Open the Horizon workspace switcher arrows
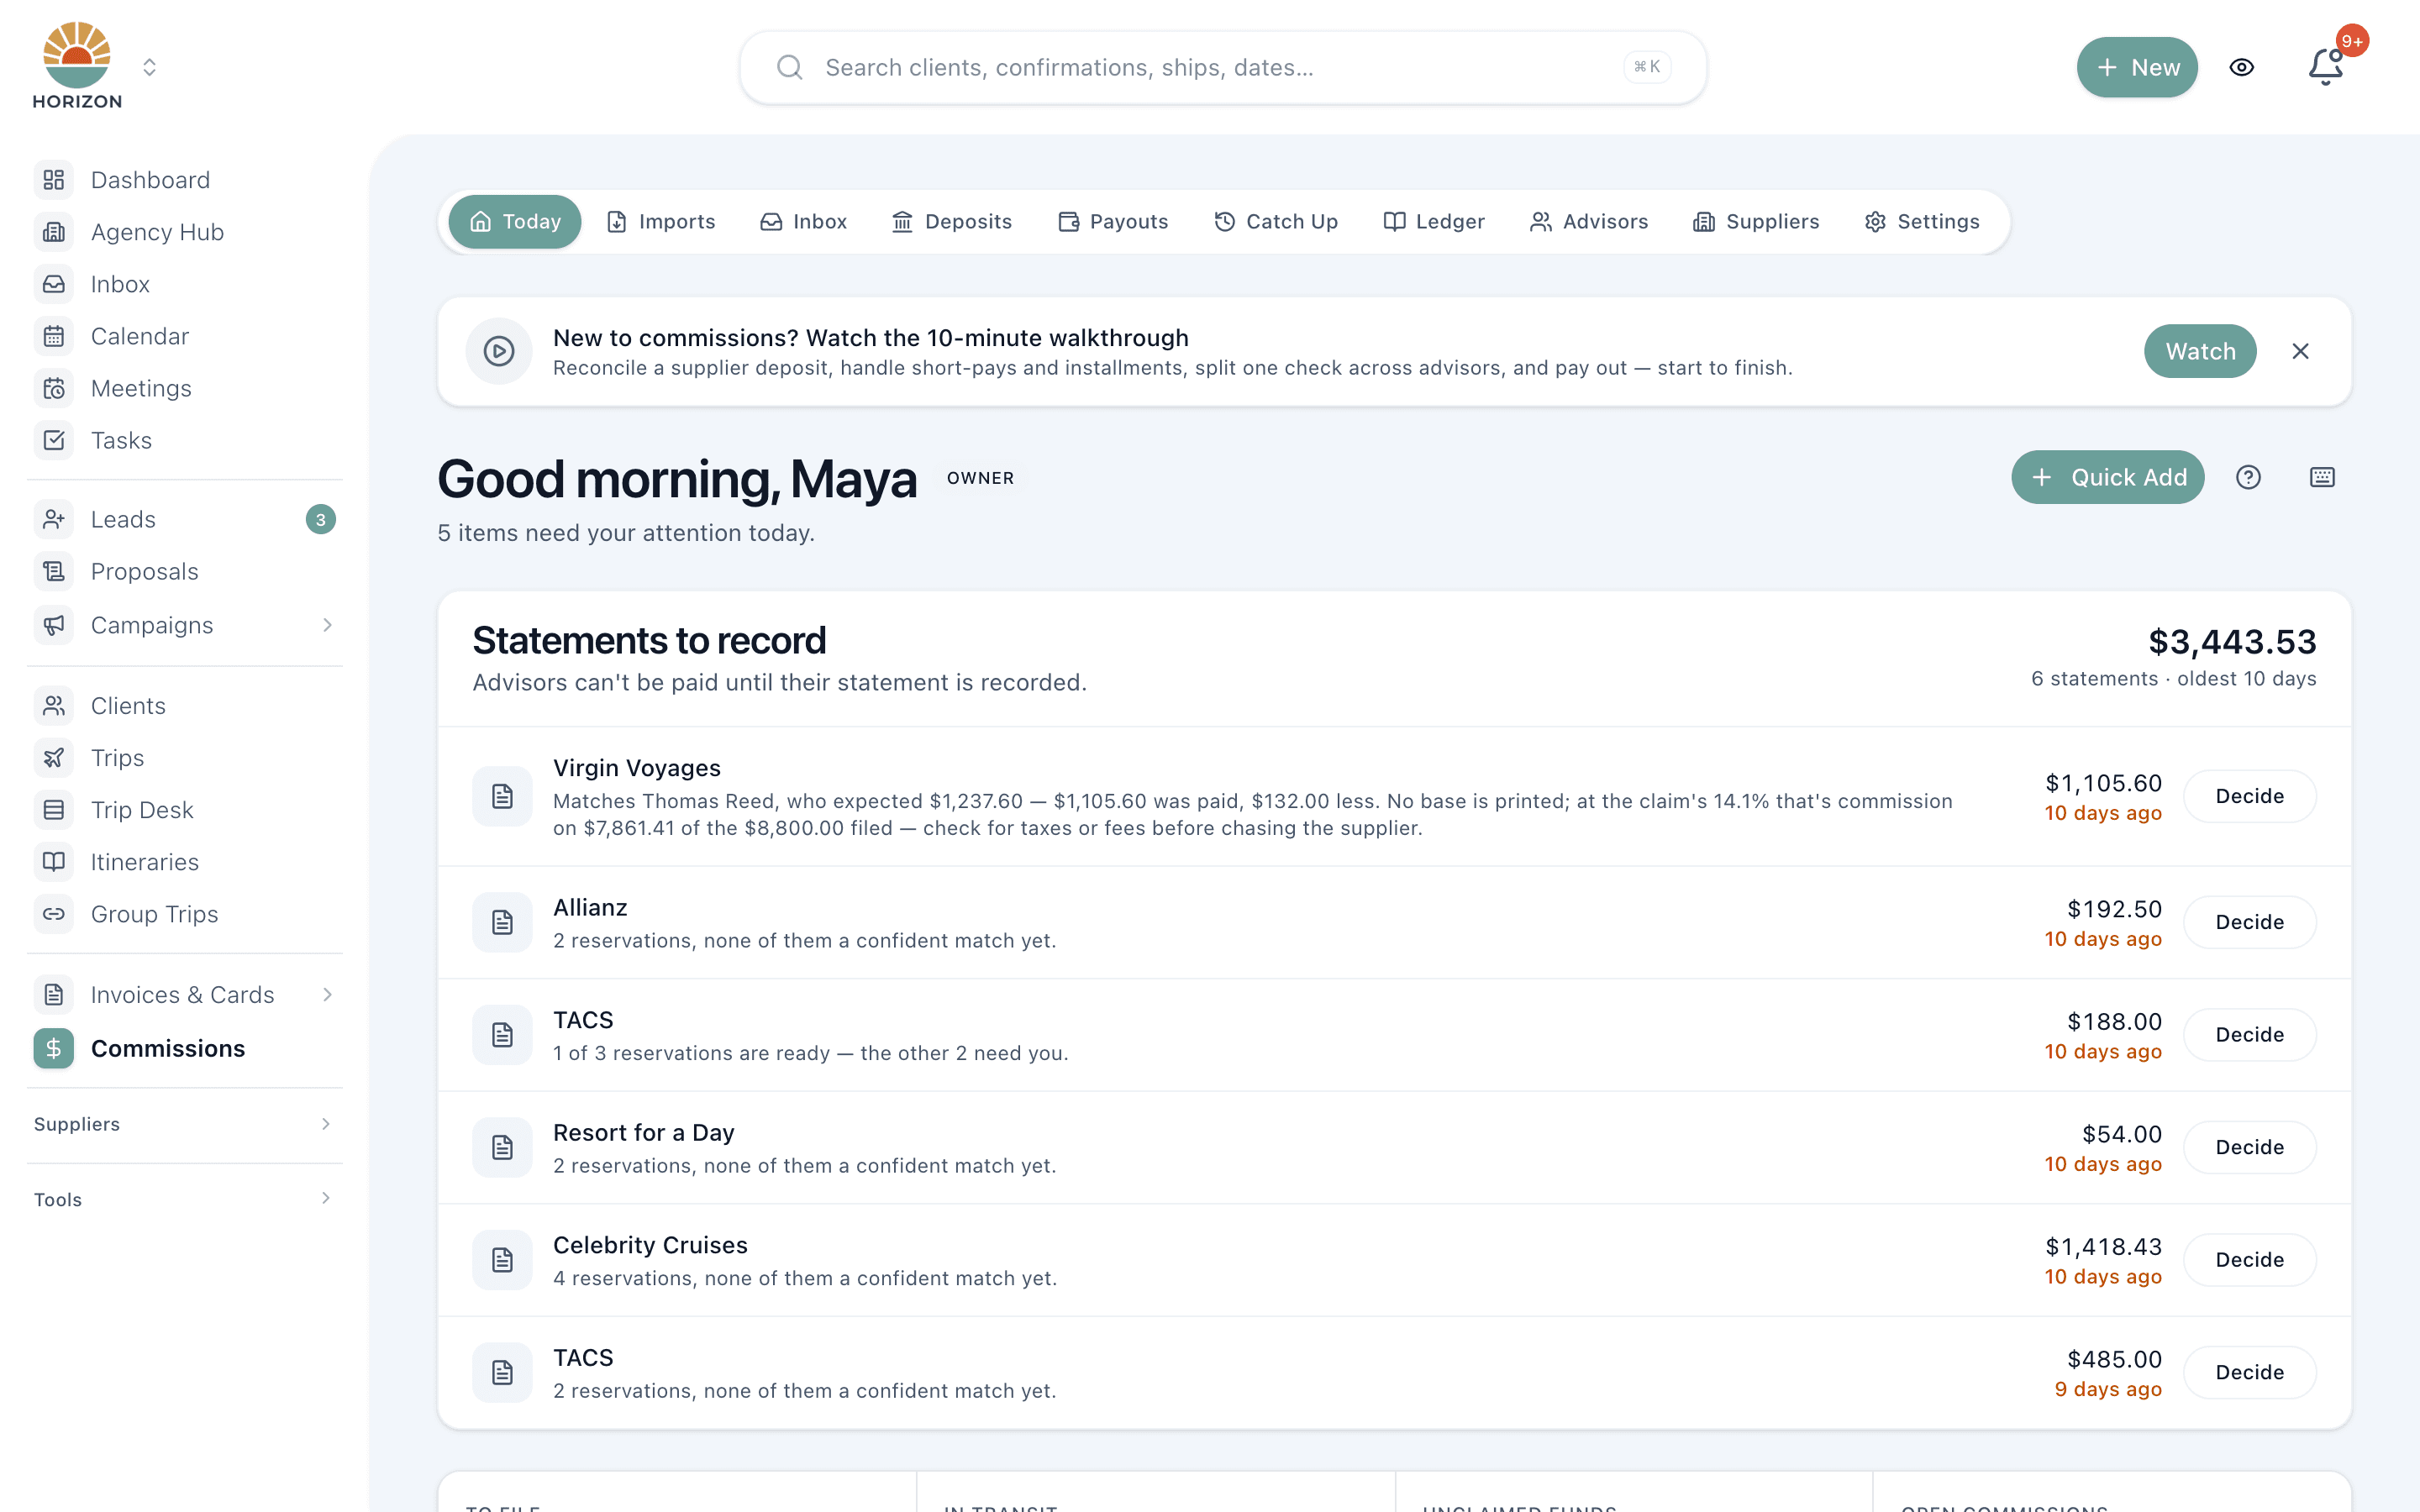Viewport: 2420px width, 1512px height. (x=149, y=67)
